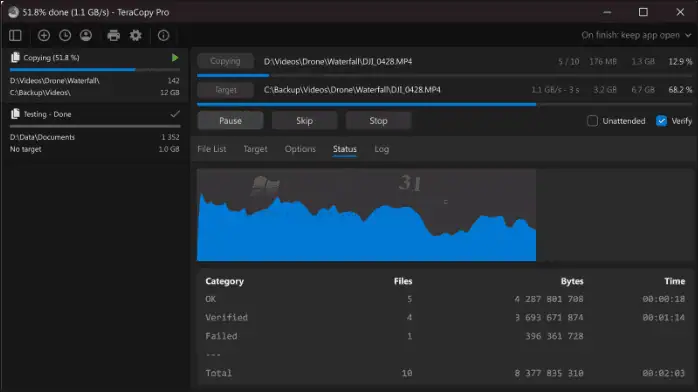Open the history clock icon
698x392 pixels.
[65, 35]
